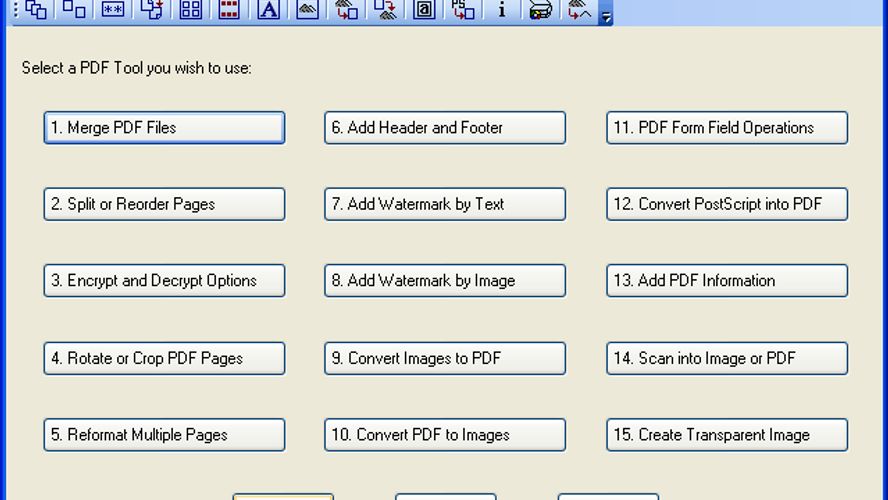Expand the toolbar overflow options arrow
Image resolution: width=888 pixels, height=500 pixels.
pos(606,14)
